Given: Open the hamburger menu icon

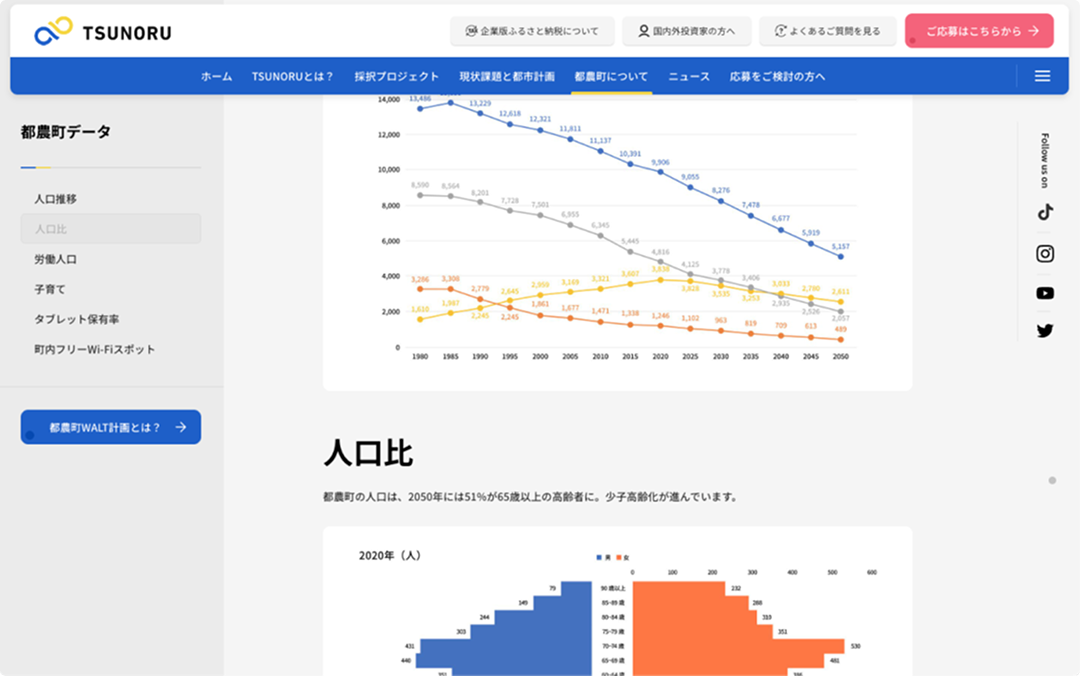Looking at the screenshot, I should click(x=1042, y=76).
